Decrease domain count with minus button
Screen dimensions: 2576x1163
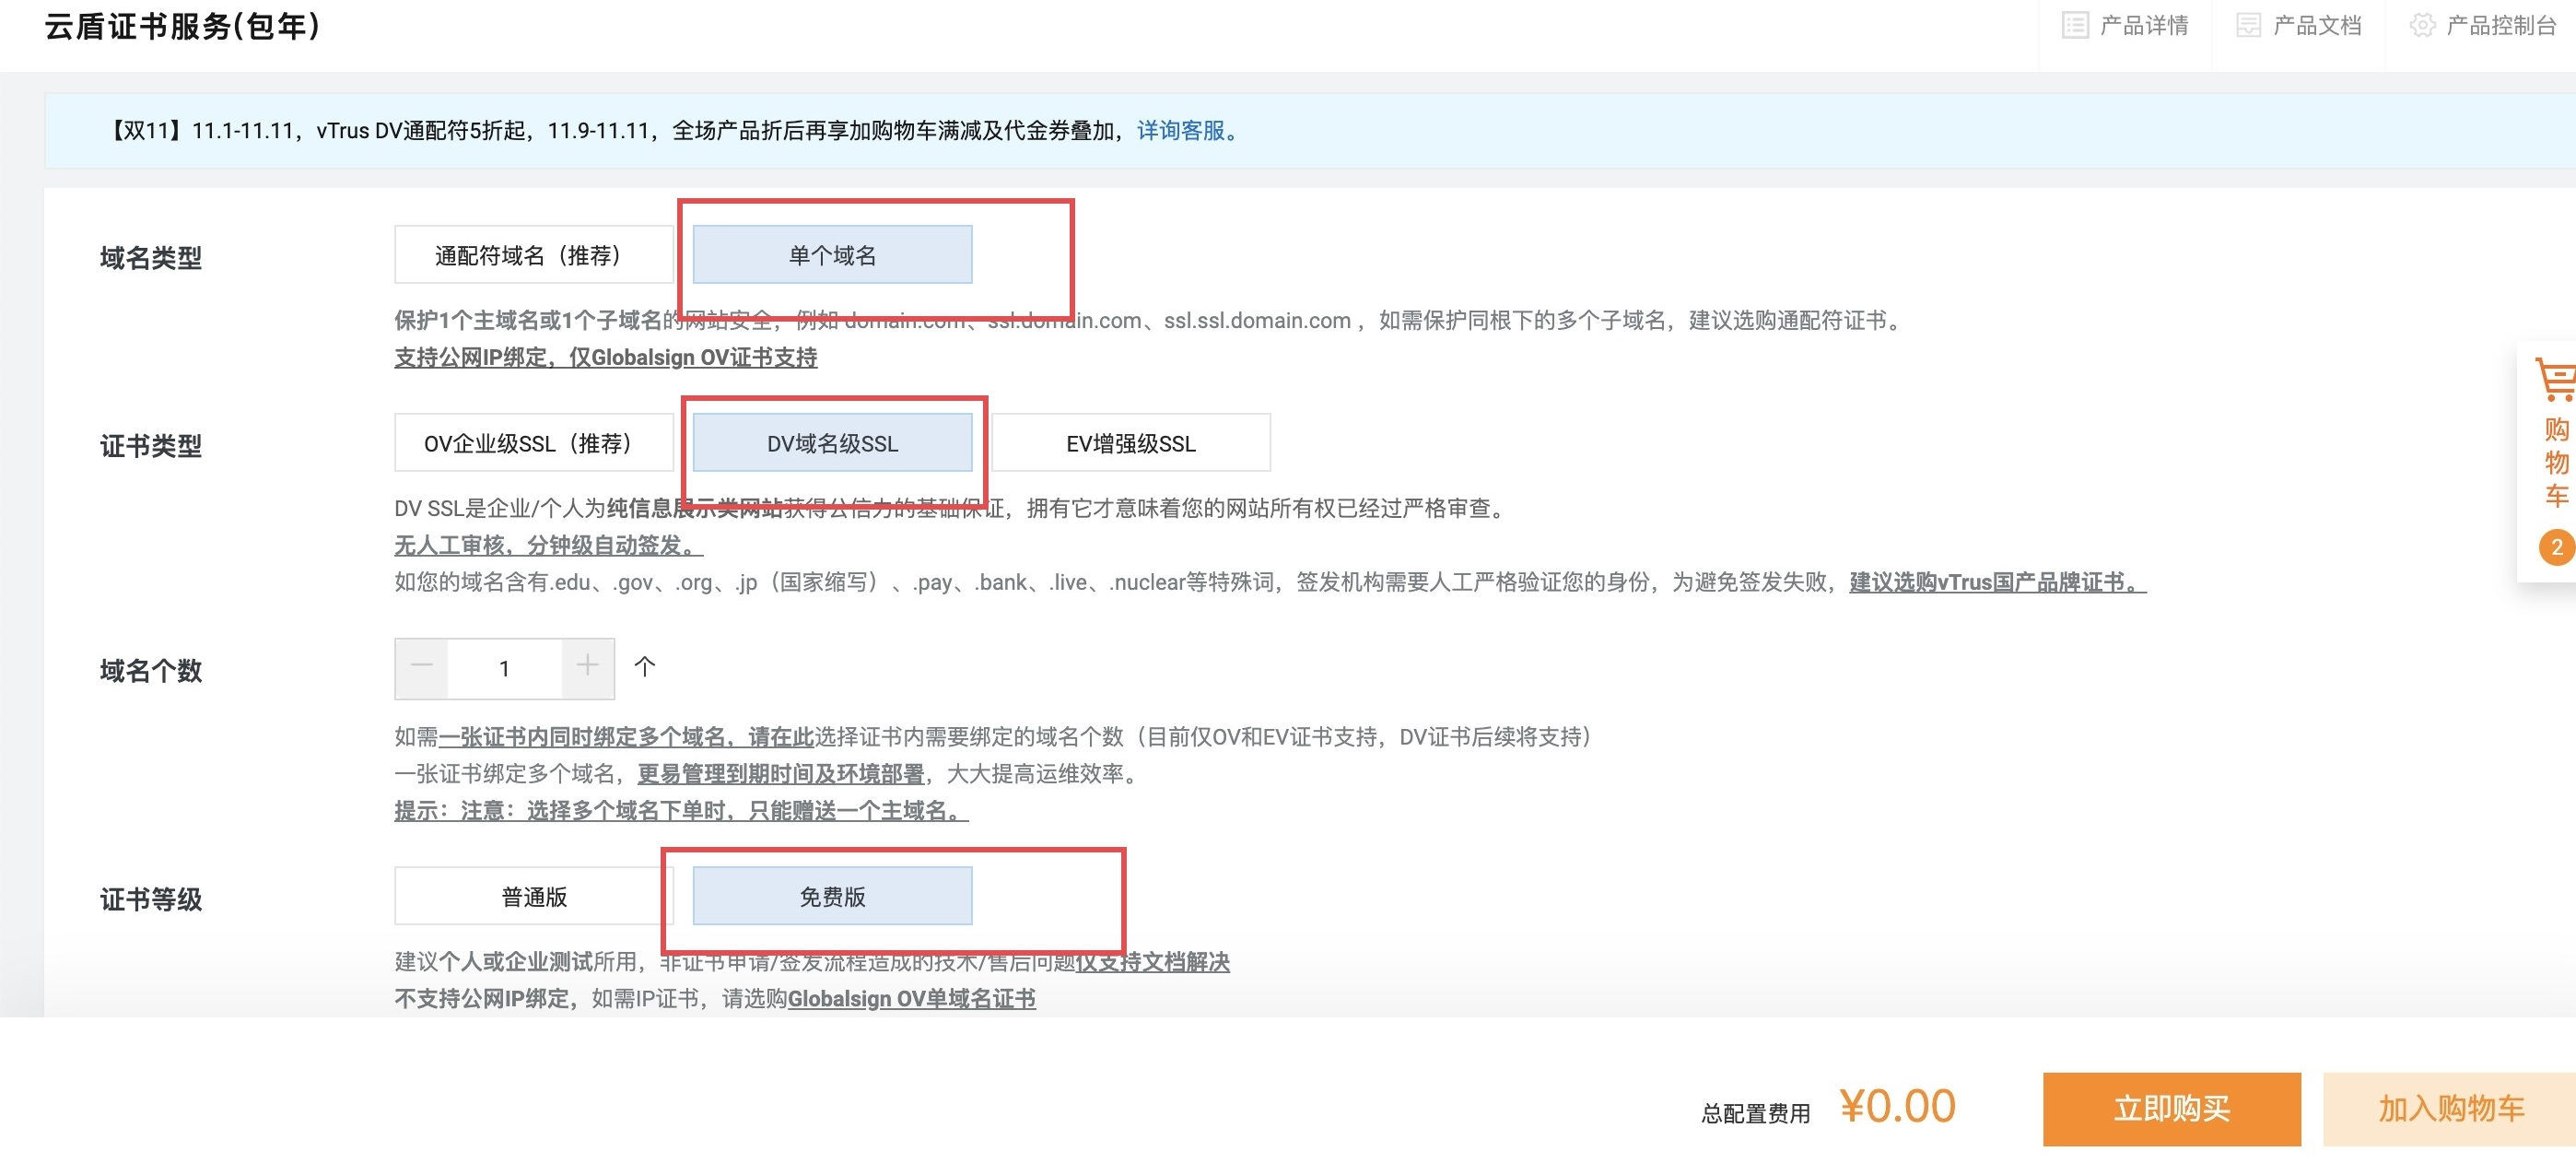(422, 667)
